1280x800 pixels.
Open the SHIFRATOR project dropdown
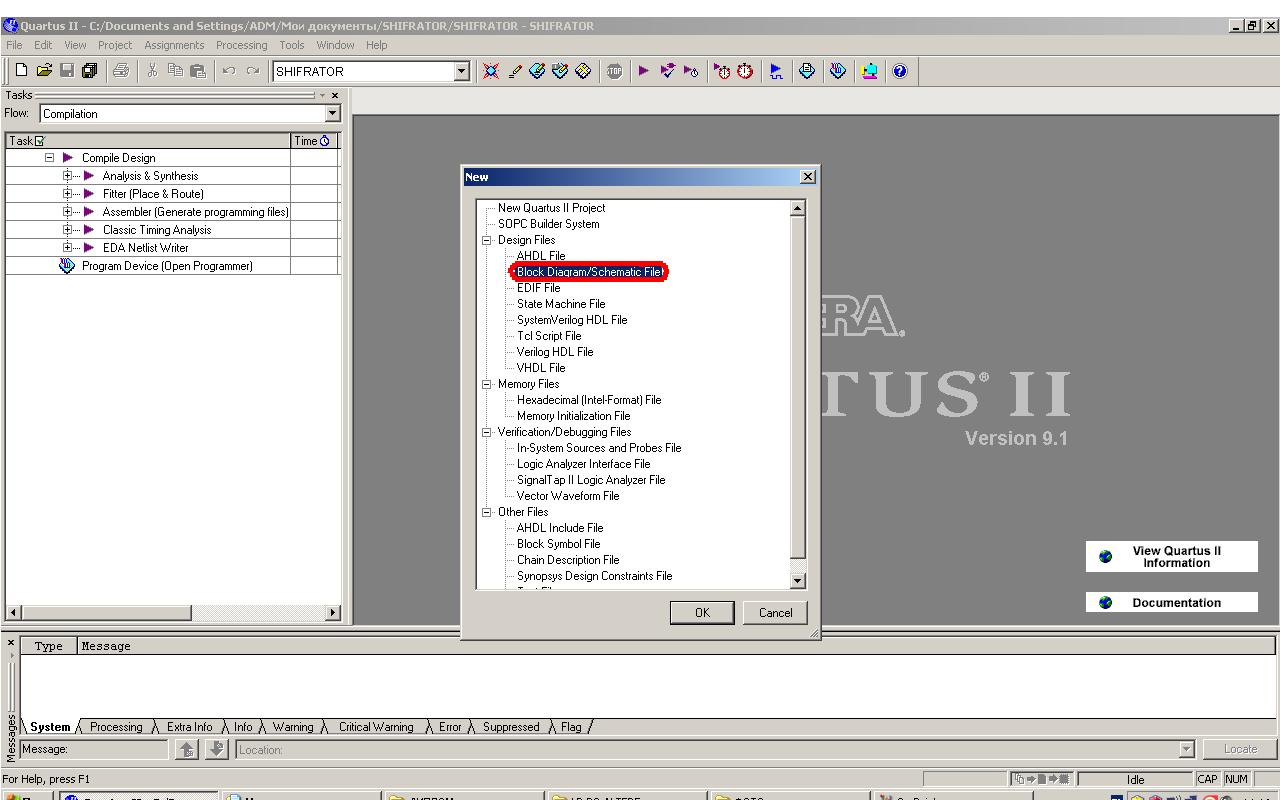(x=462, y=71)
